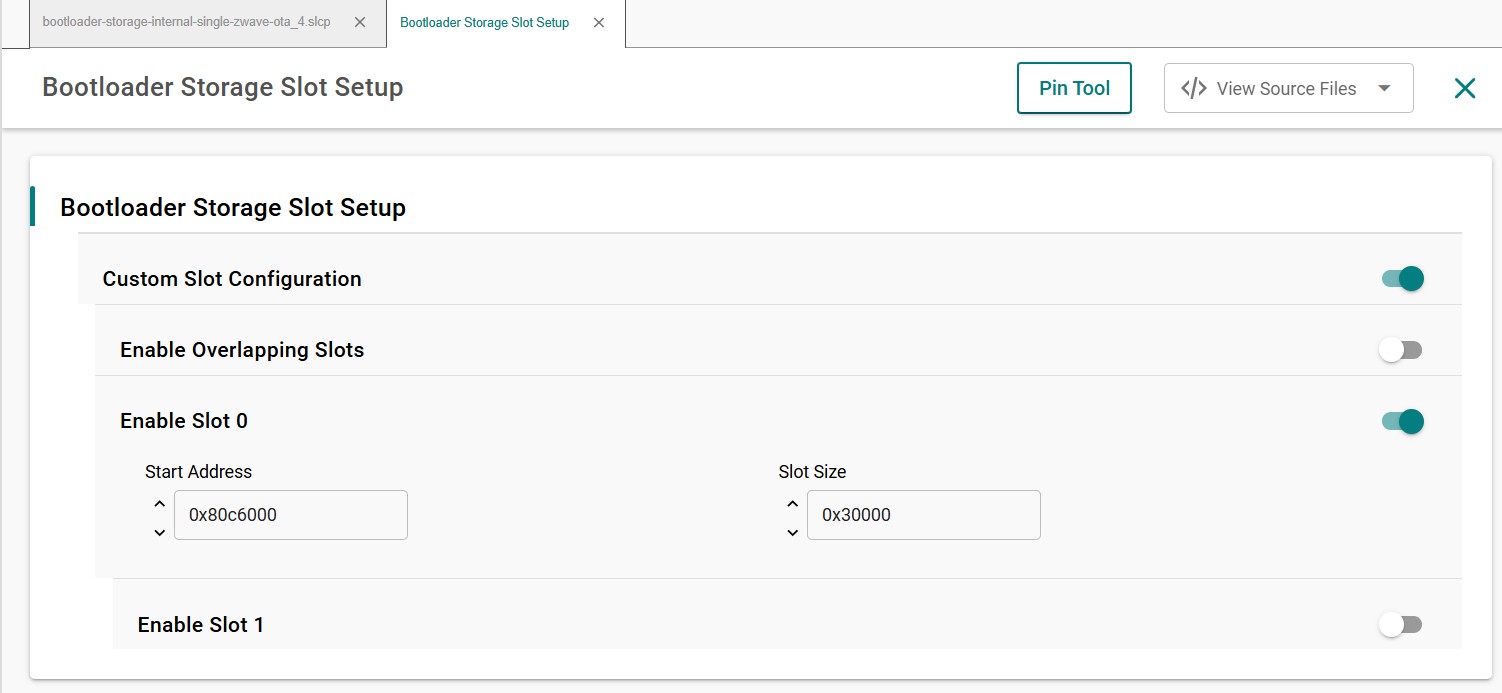Turn off the Enable Slot 0 toggle

(x=1402, y=421)
